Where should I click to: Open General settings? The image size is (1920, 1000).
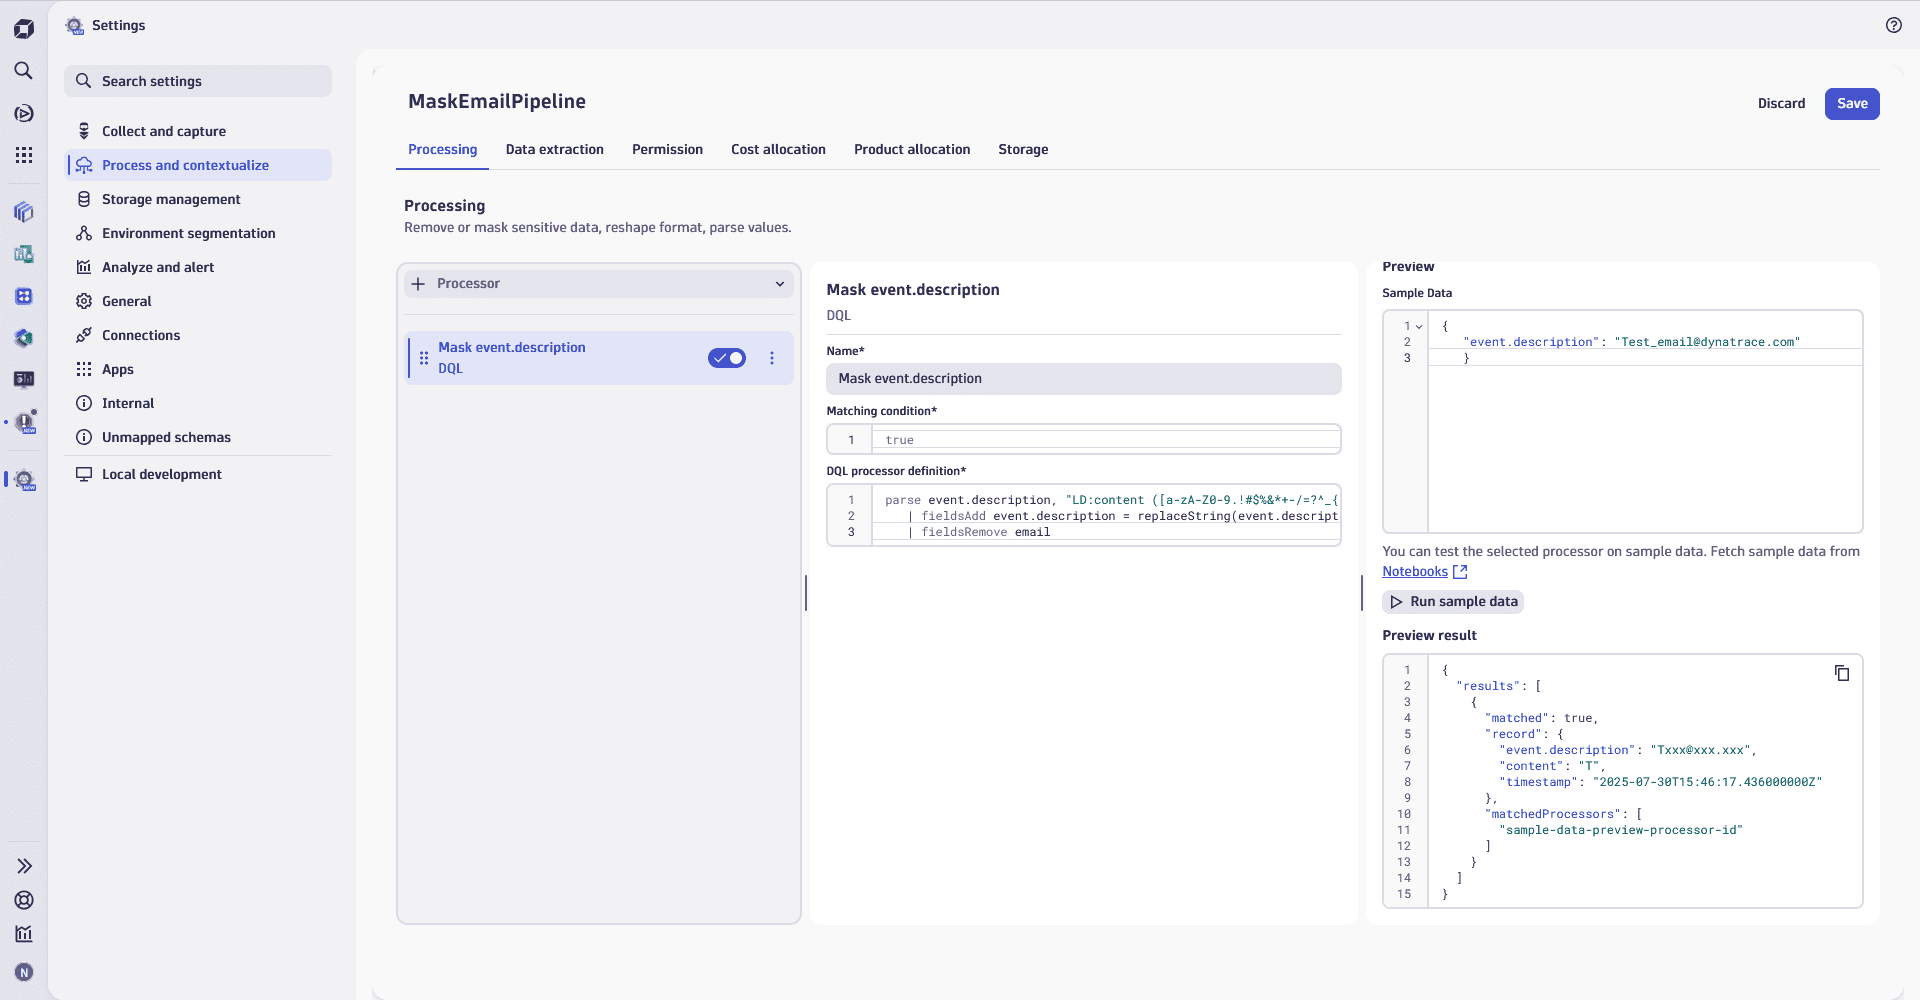pyautogui.click(x=198, y=301)
